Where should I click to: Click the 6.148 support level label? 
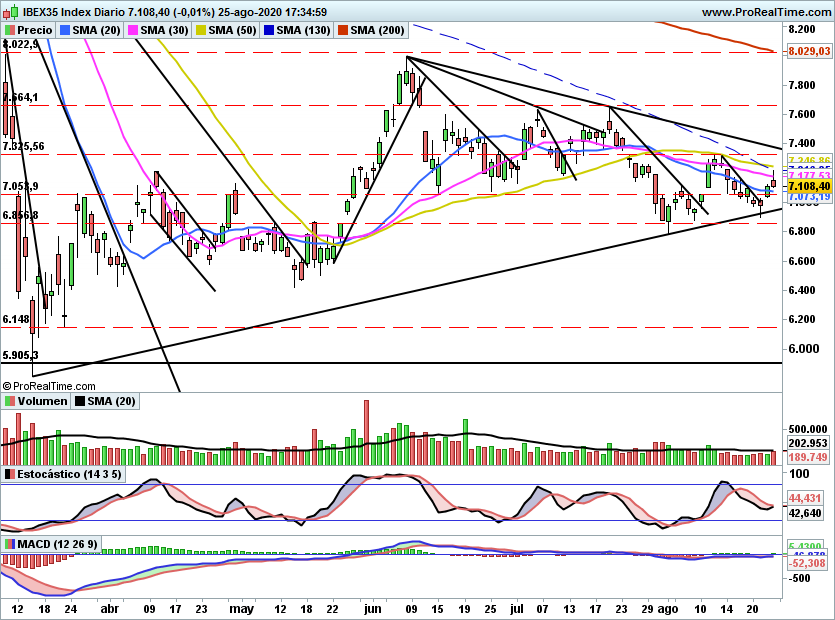click(16, 320)
